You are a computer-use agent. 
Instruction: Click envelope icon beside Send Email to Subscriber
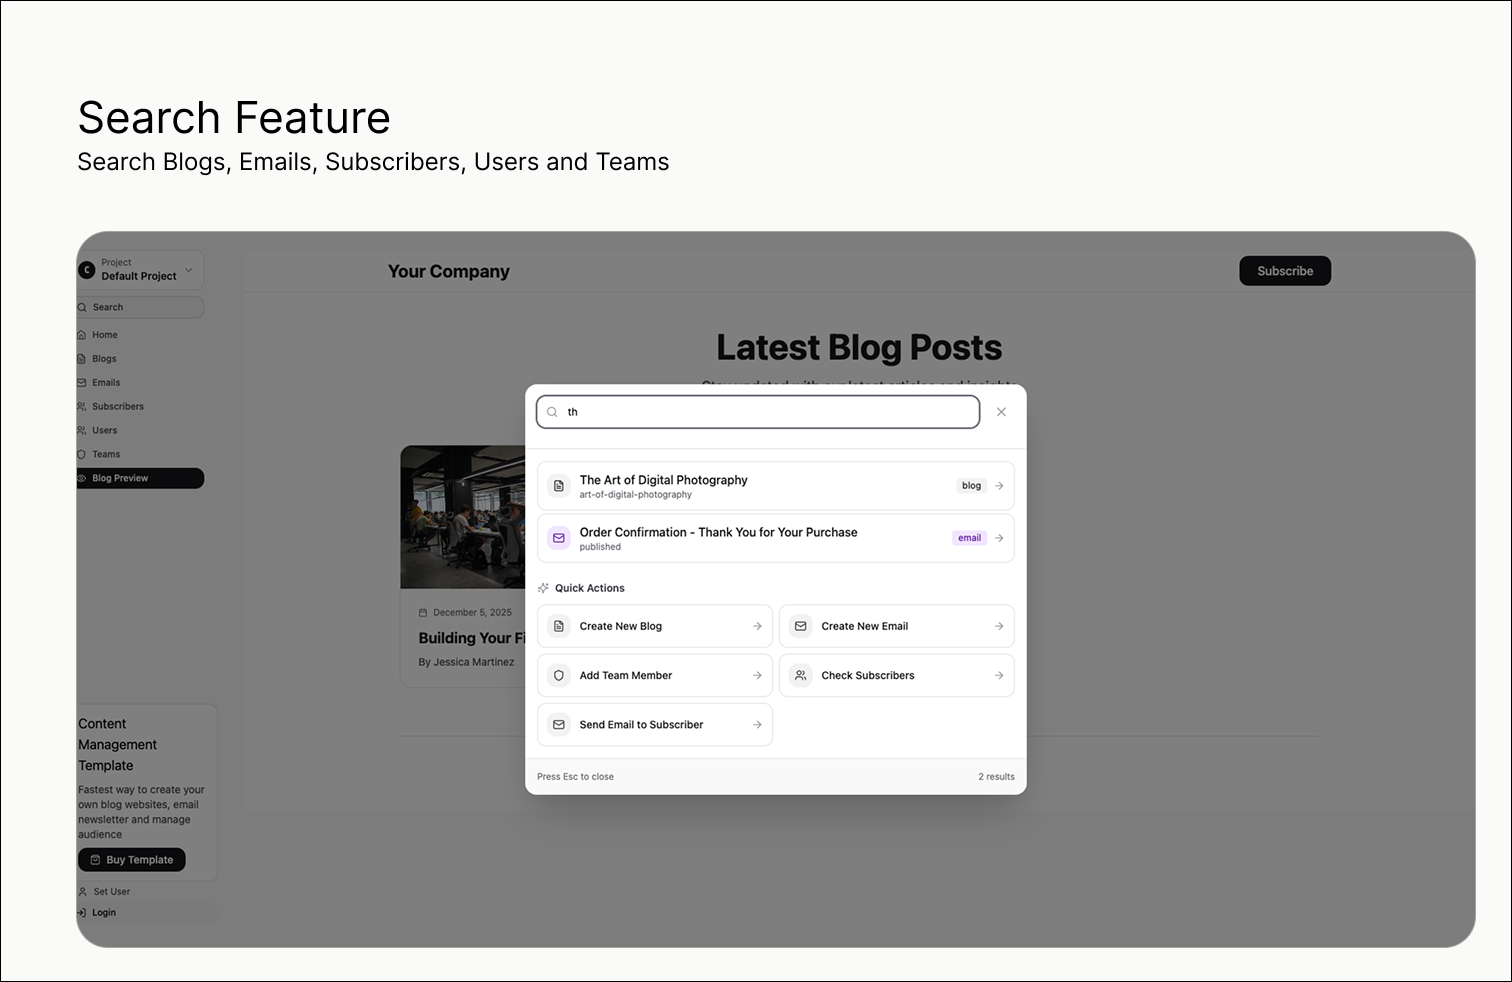(x=559, y=725)
